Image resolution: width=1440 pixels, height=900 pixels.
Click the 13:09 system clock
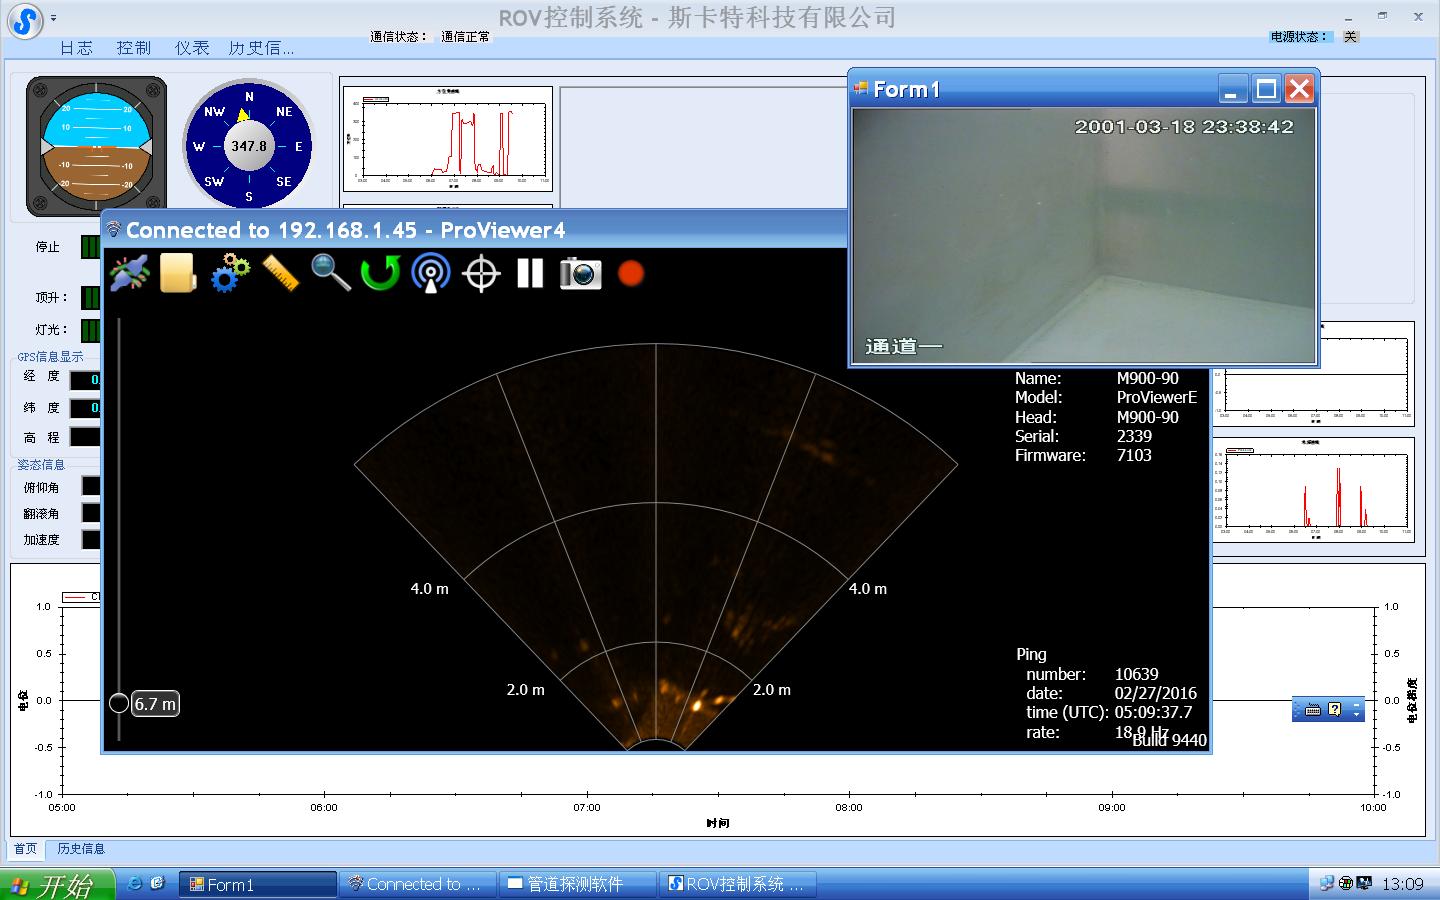click(x=1402, y=884)
